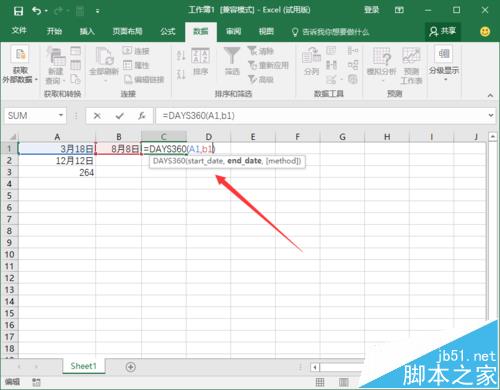Click the 高级 advanced filter button
Viewport: 500px width, 390px height.
261,79
